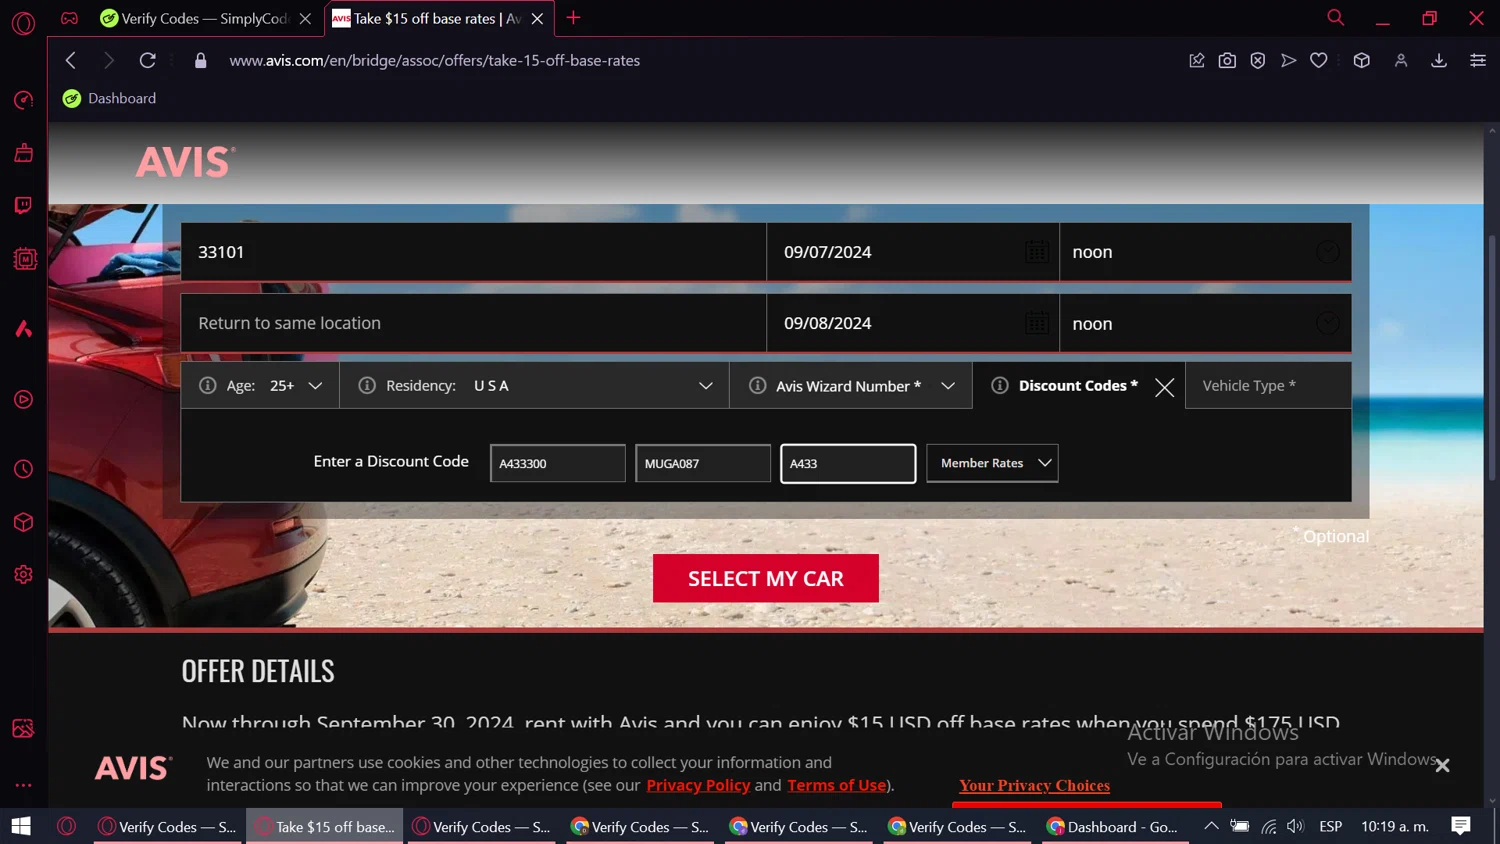Open the taskbar volume speaker icon

coord(1295,826)
